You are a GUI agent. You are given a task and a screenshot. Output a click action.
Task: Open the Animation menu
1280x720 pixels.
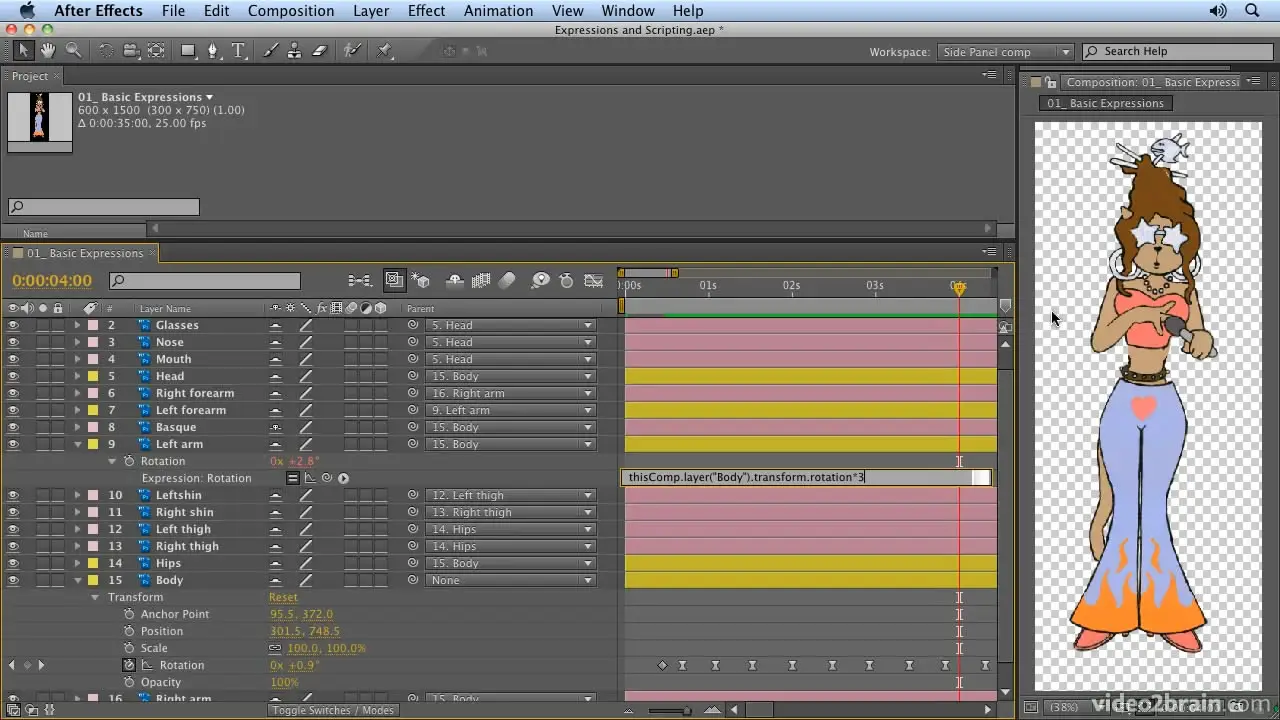click(x=498, y=11)
